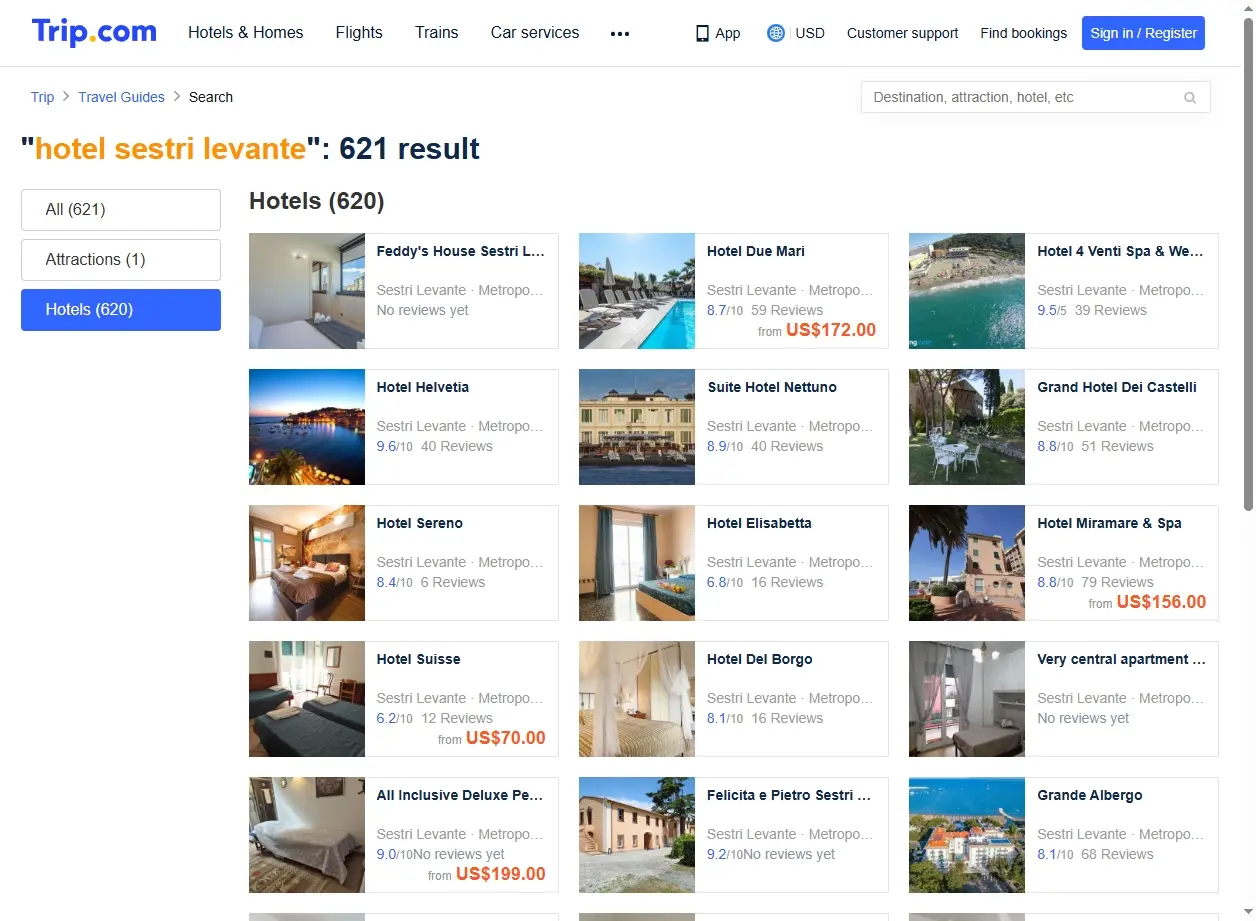The image size is (1256, 921).
Task: Click Hotel Elisabetta room photo
Action: tap(637, 563)
